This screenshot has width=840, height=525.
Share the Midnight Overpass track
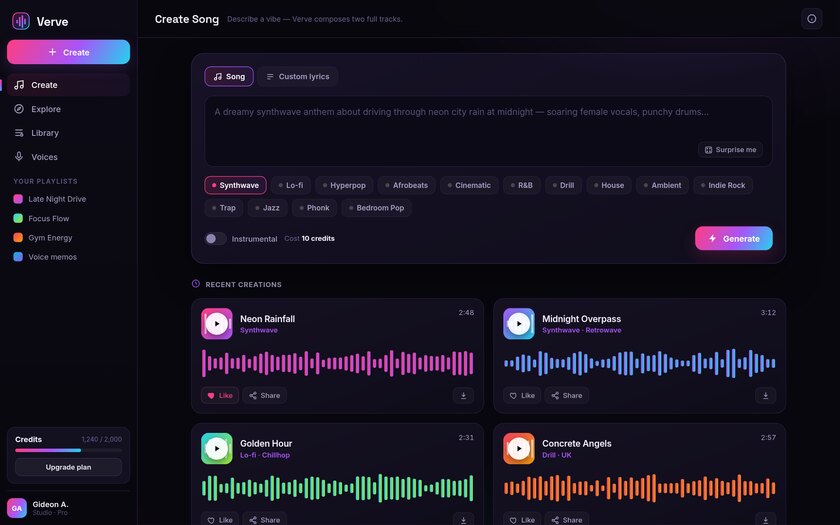(x=567, y=395)
